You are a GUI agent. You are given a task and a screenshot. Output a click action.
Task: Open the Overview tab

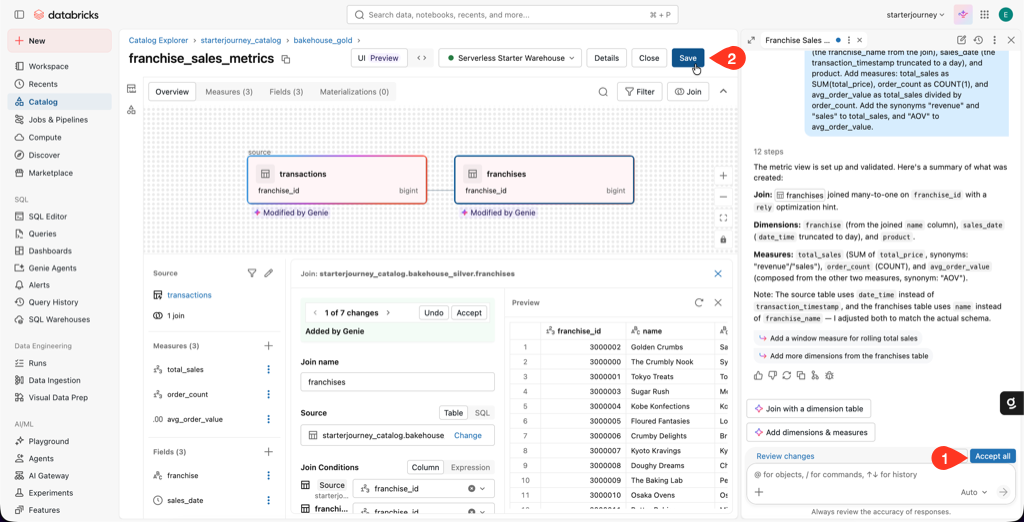pyautogui.click(x=172, y=92)
